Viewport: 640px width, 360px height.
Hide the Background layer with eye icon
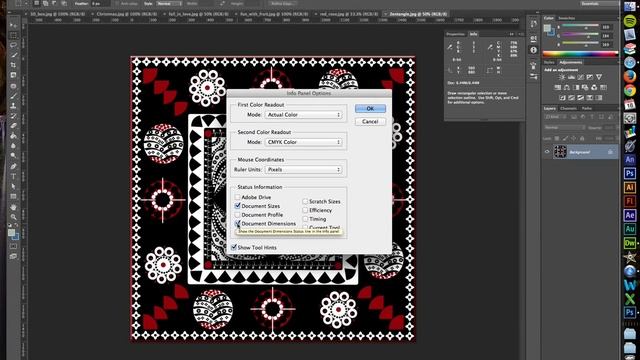(x=547, y=152)
